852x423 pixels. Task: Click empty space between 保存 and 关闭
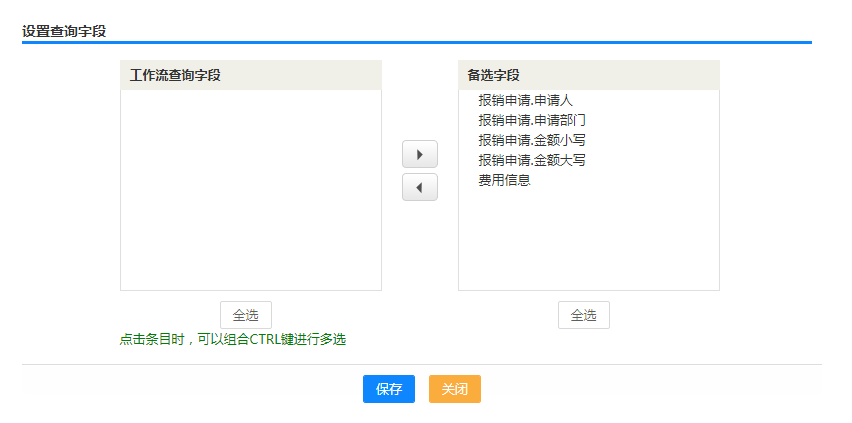pos(422,389)
